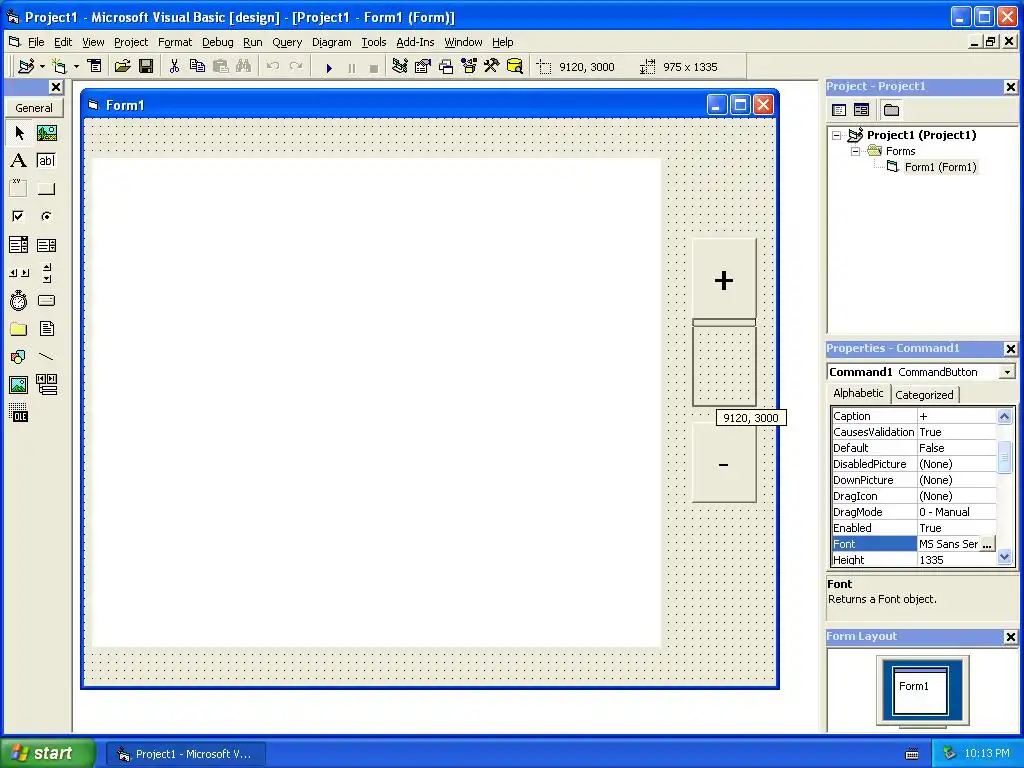The height and width of the screenshot is (768, 1024).
Task: Select the DirListBox folder control tool
Action: [19, 328]
